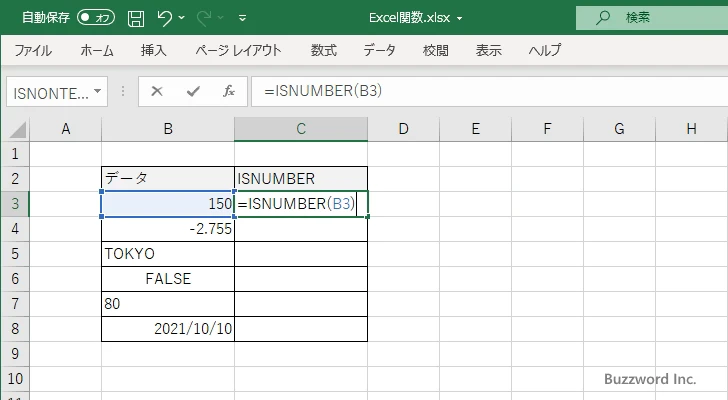The width and height of the screenshot is (728, 400).
Task: Click the Undo arrow icon
Action: point(164,18)
